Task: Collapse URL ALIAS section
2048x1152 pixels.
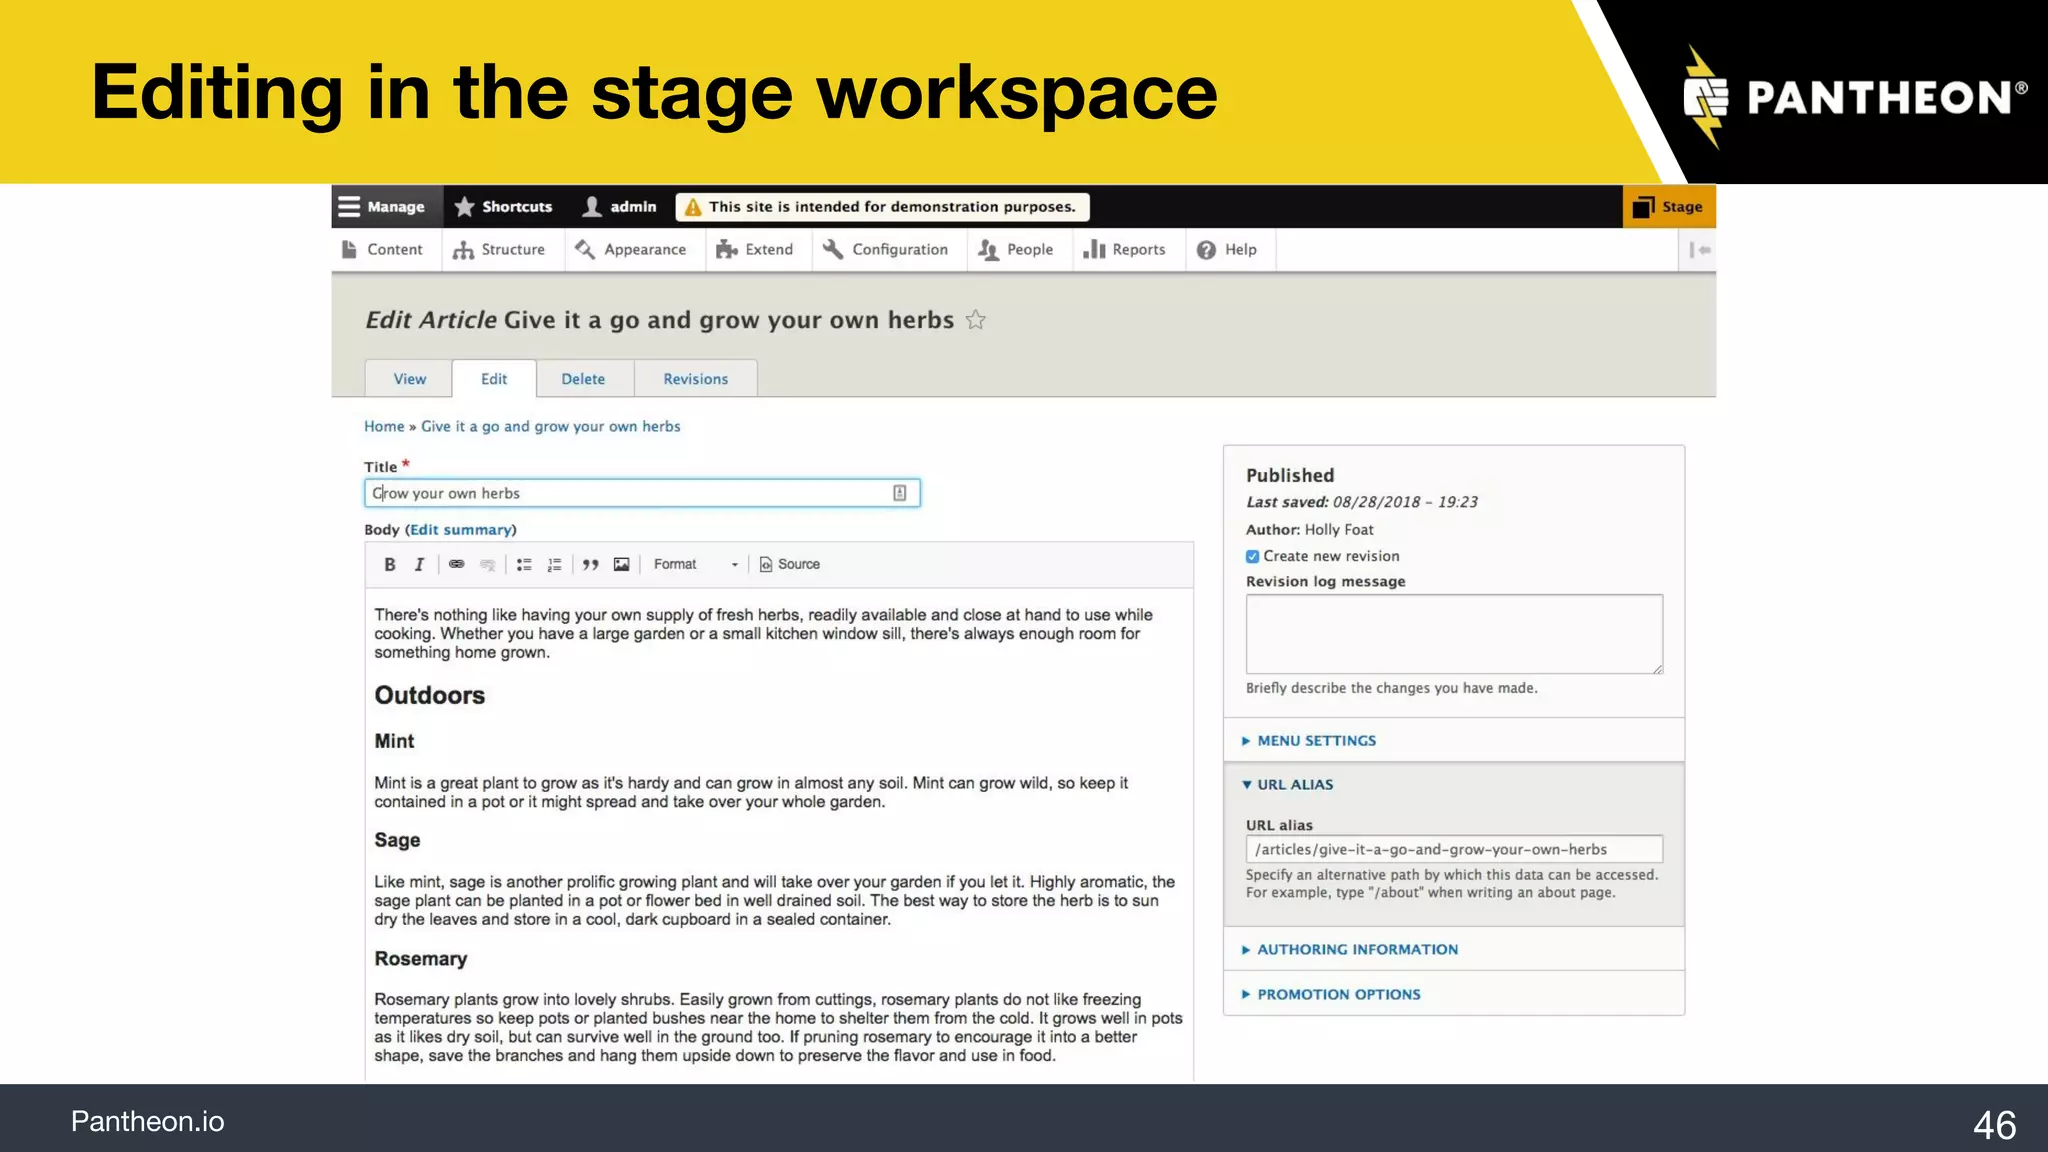Action: coord(1295,785)
